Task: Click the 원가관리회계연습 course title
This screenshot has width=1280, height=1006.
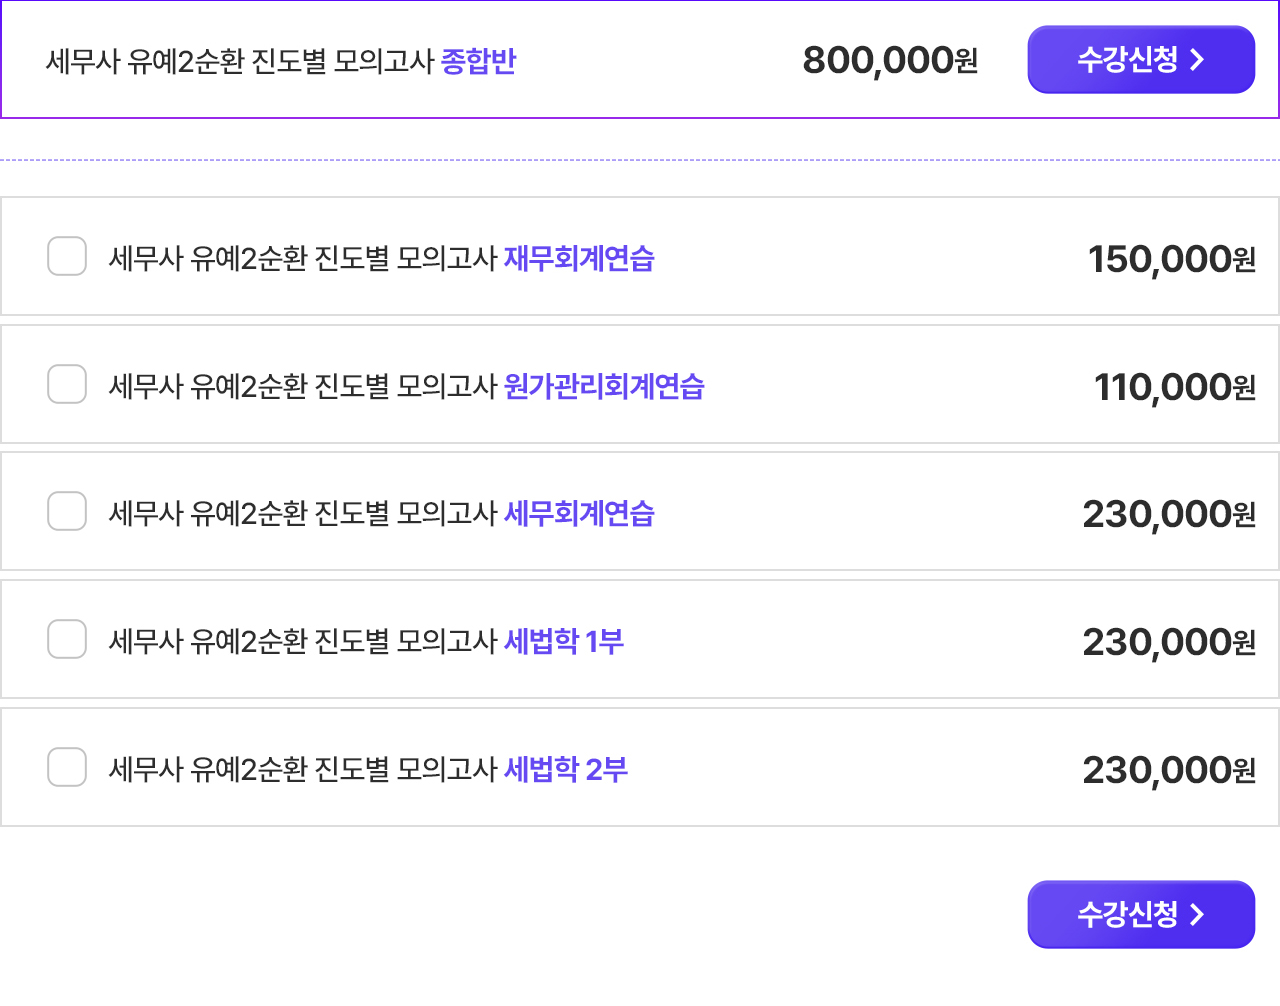Action: coord(405,386)
